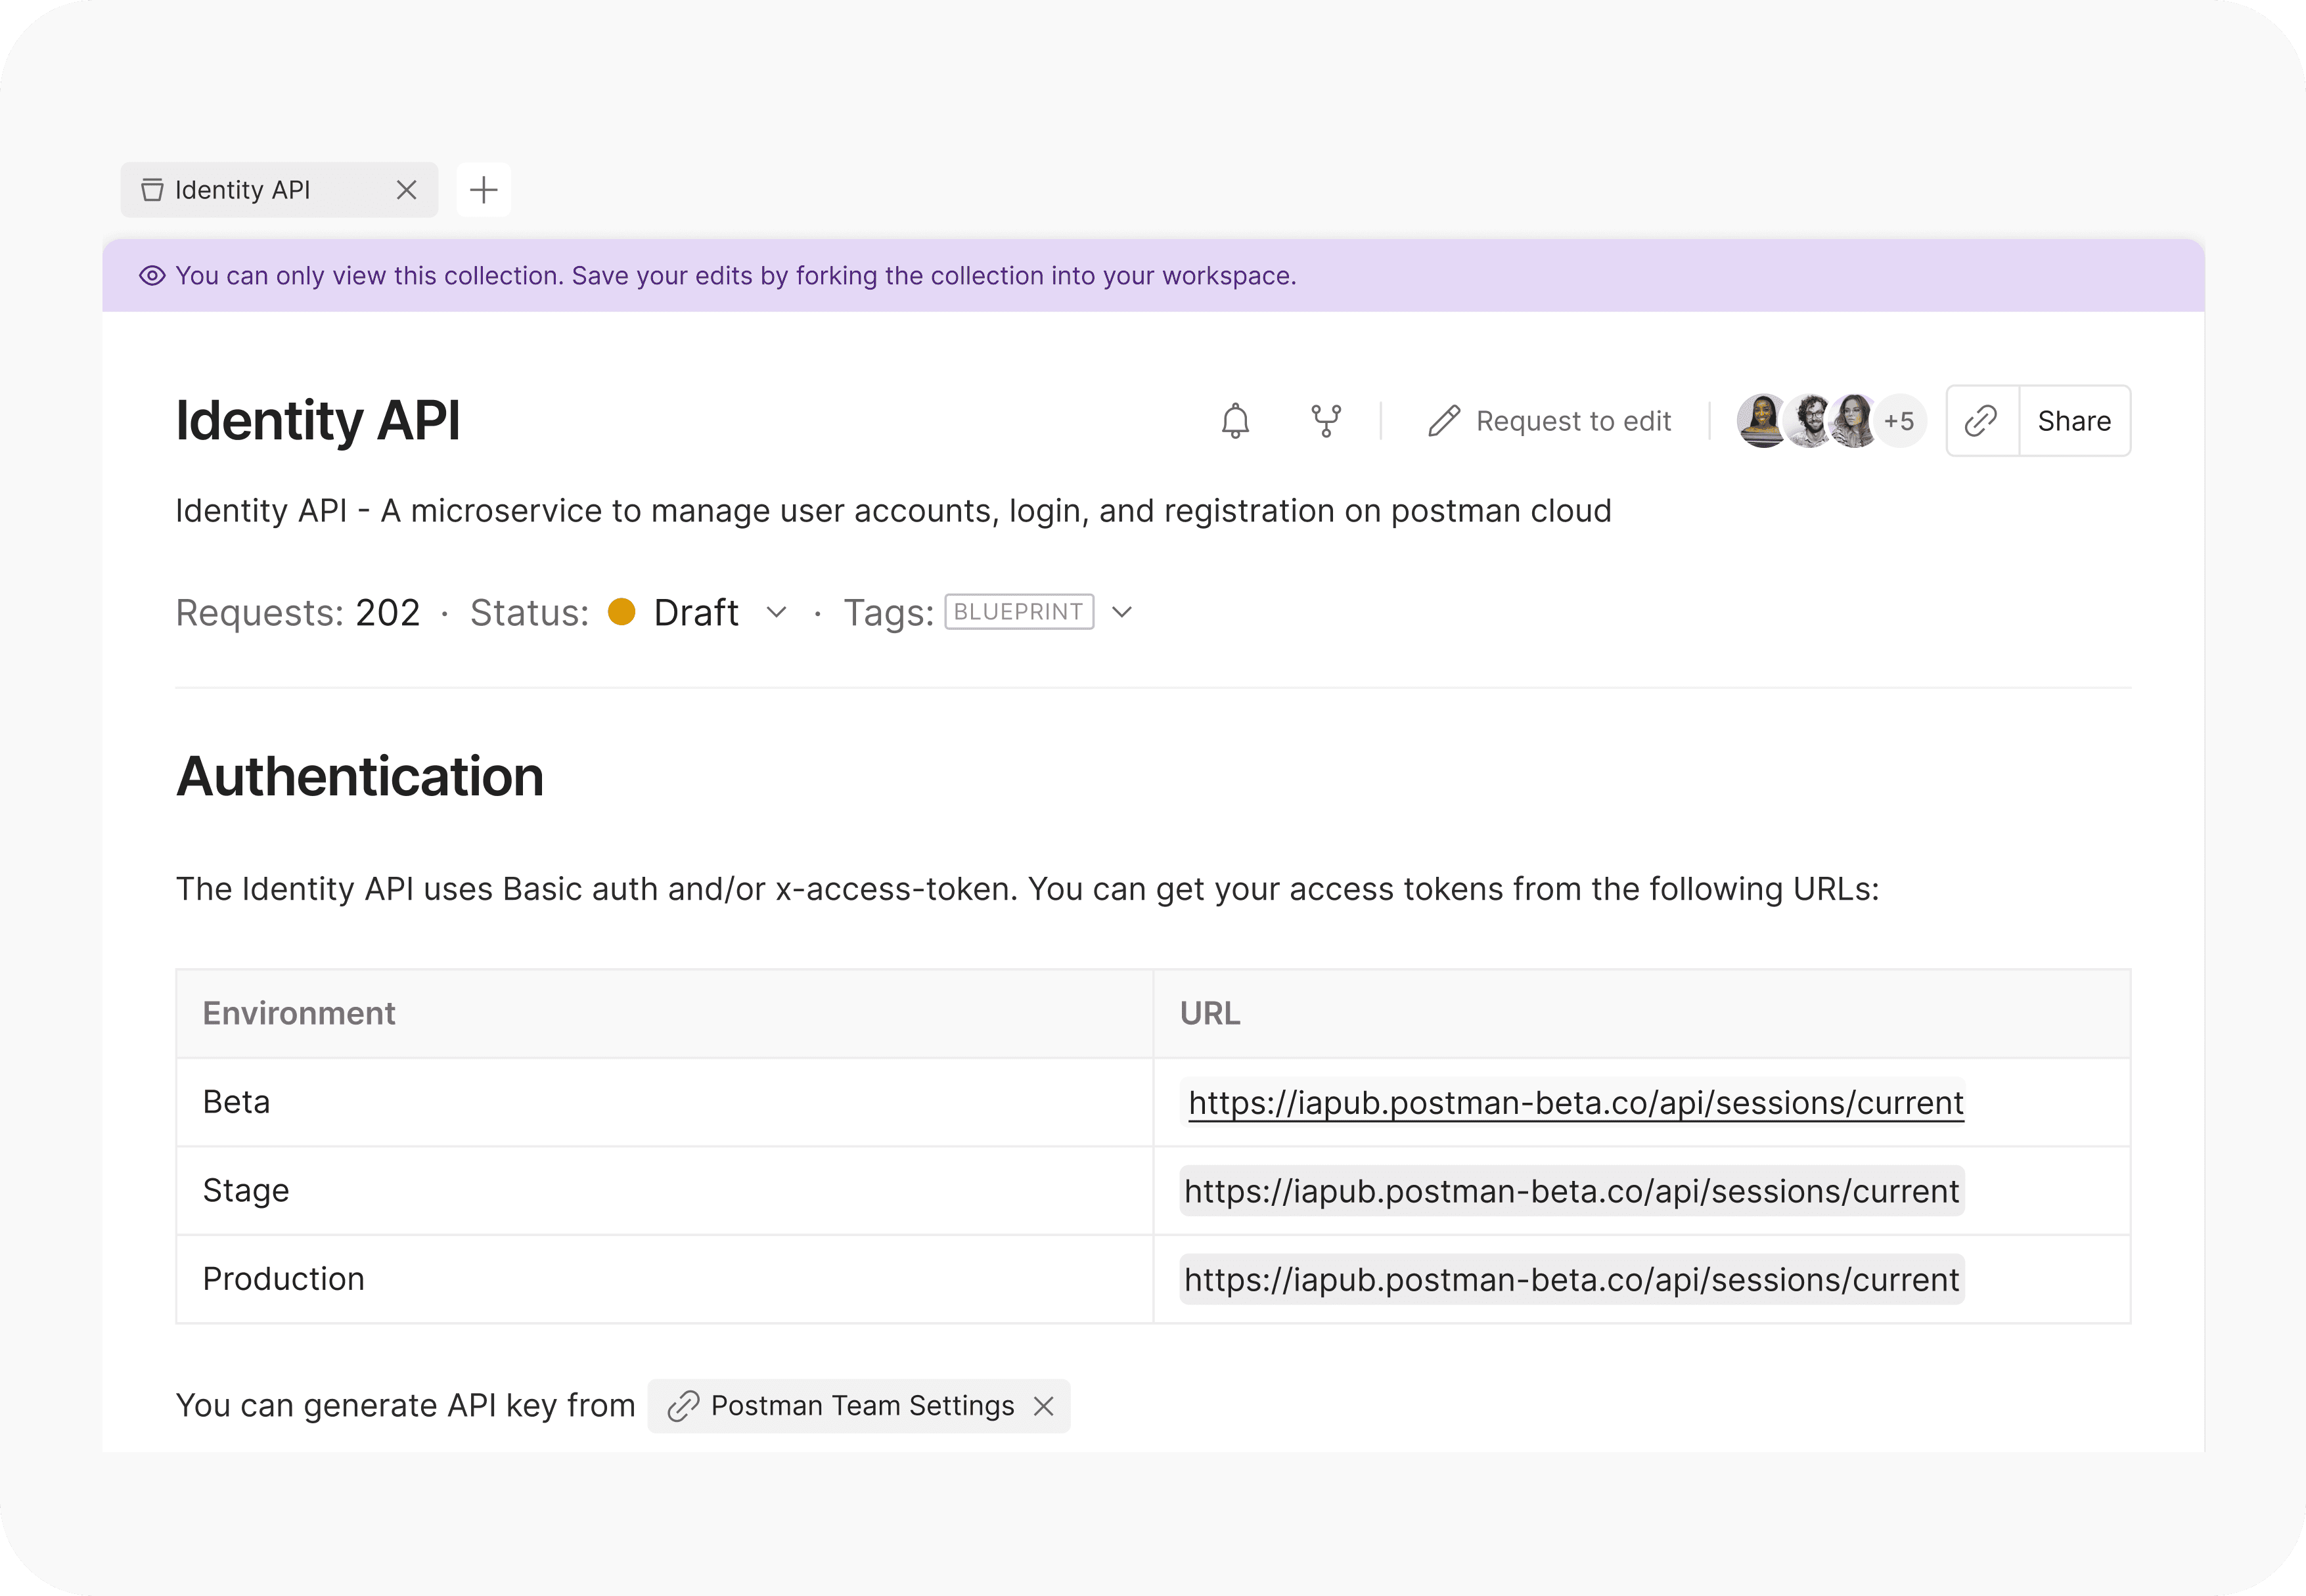Click the notification bell icon
The height and width of the screenshot is (1596, 2306).
(x=1235, y=421)
